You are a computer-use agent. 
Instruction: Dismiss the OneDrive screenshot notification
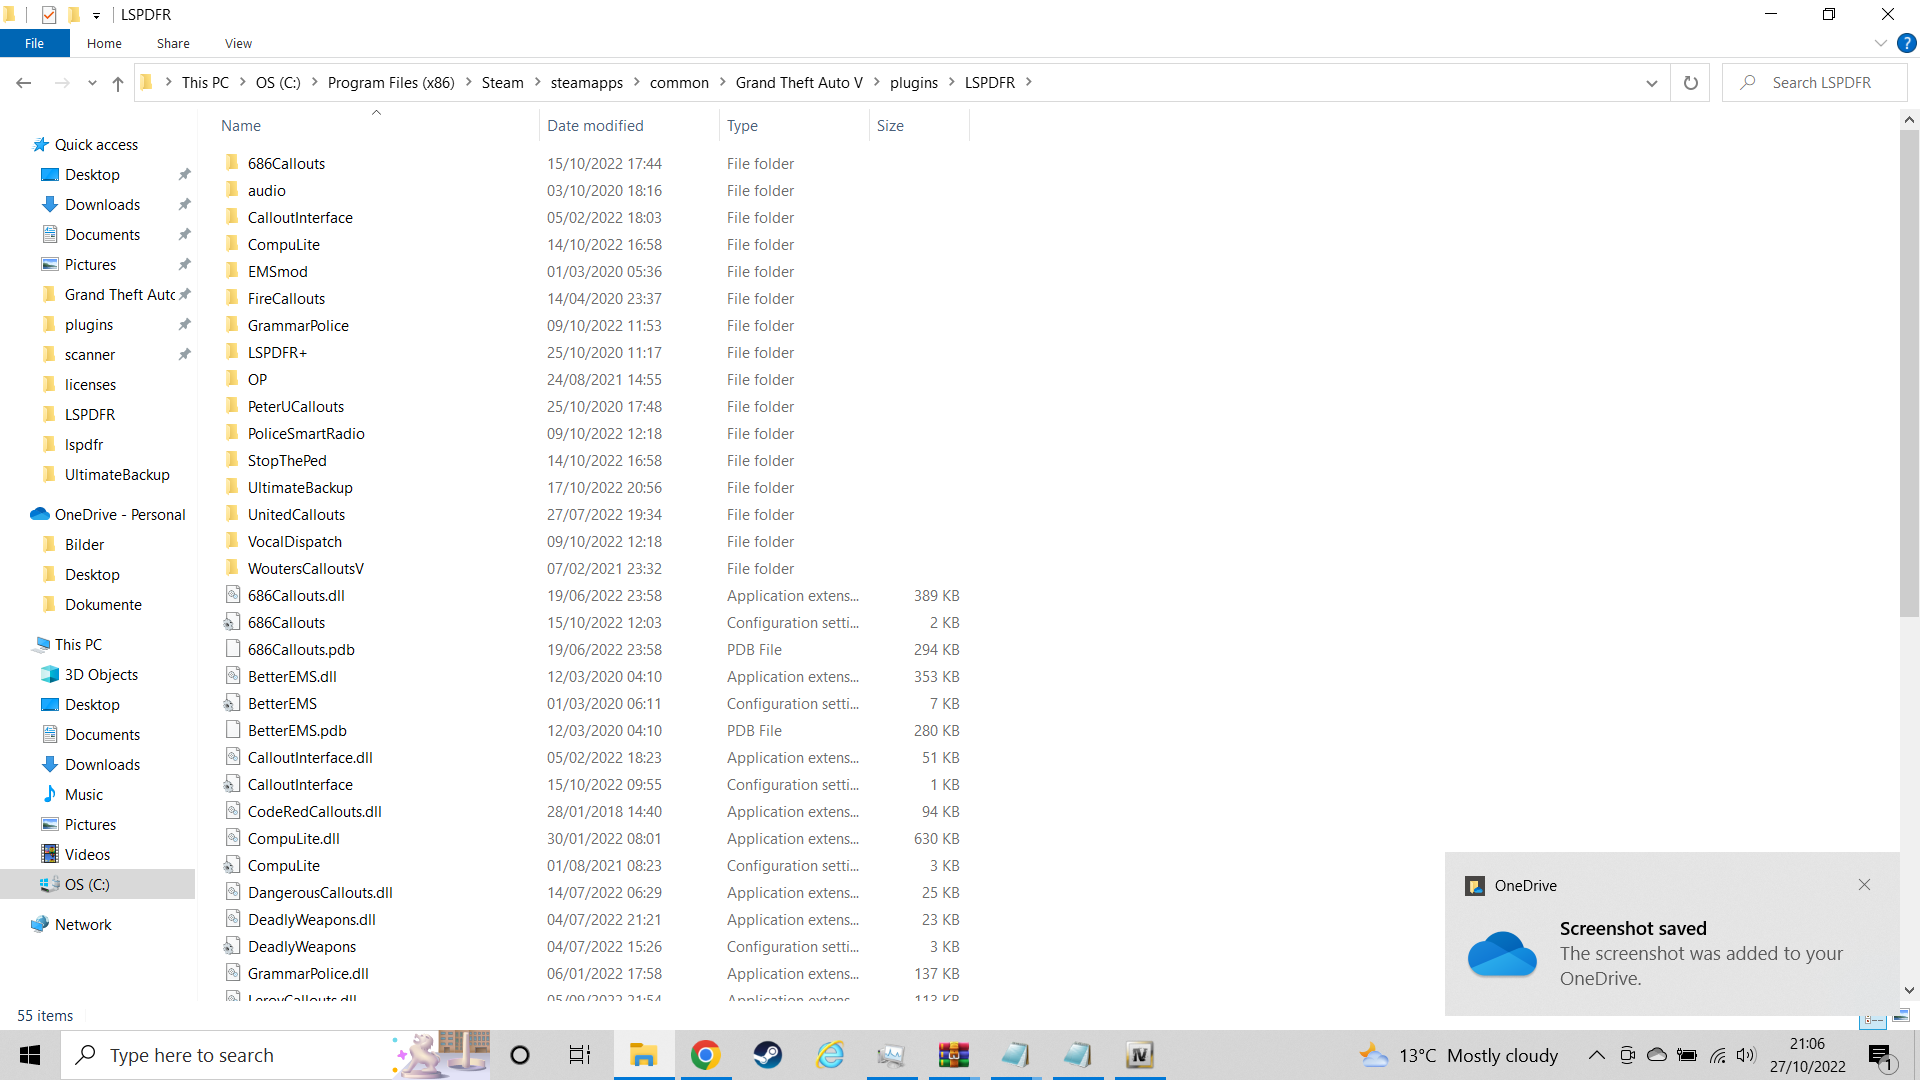click(x=1864, y=885)
